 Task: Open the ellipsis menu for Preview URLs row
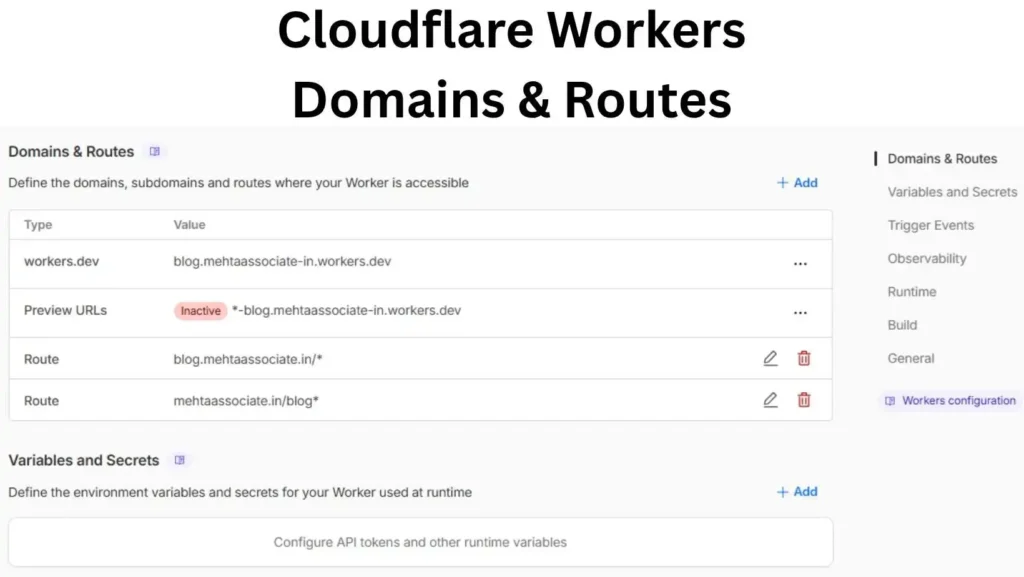(x=800, y=311)
